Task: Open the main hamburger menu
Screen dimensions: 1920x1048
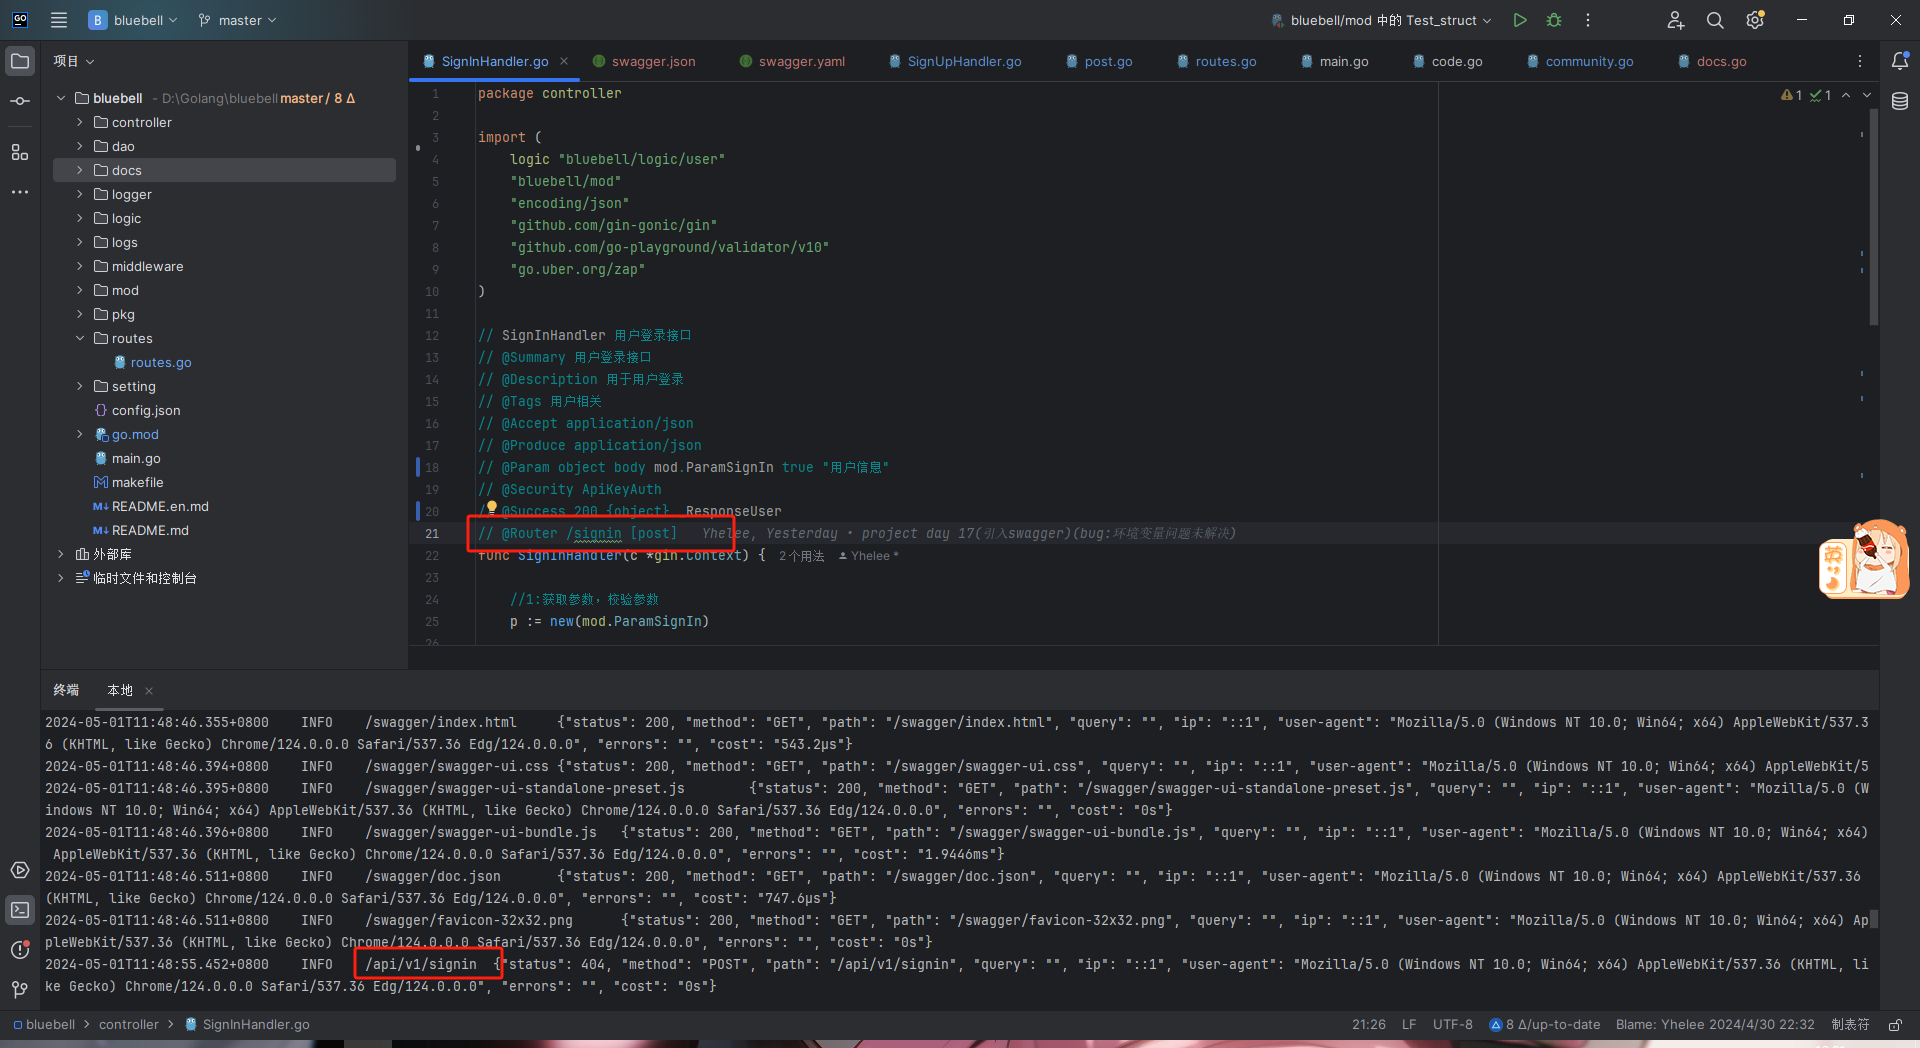Action: pos(59,20)
